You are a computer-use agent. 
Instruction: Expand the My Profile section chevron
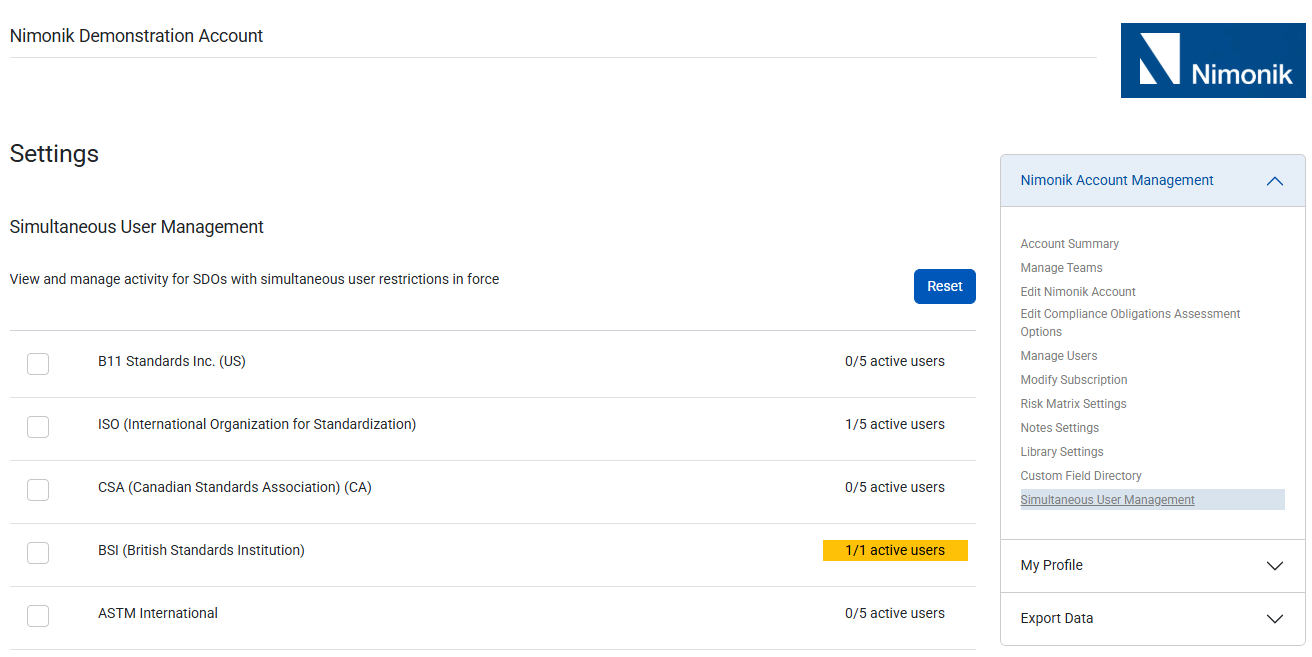click(1274, 566)
